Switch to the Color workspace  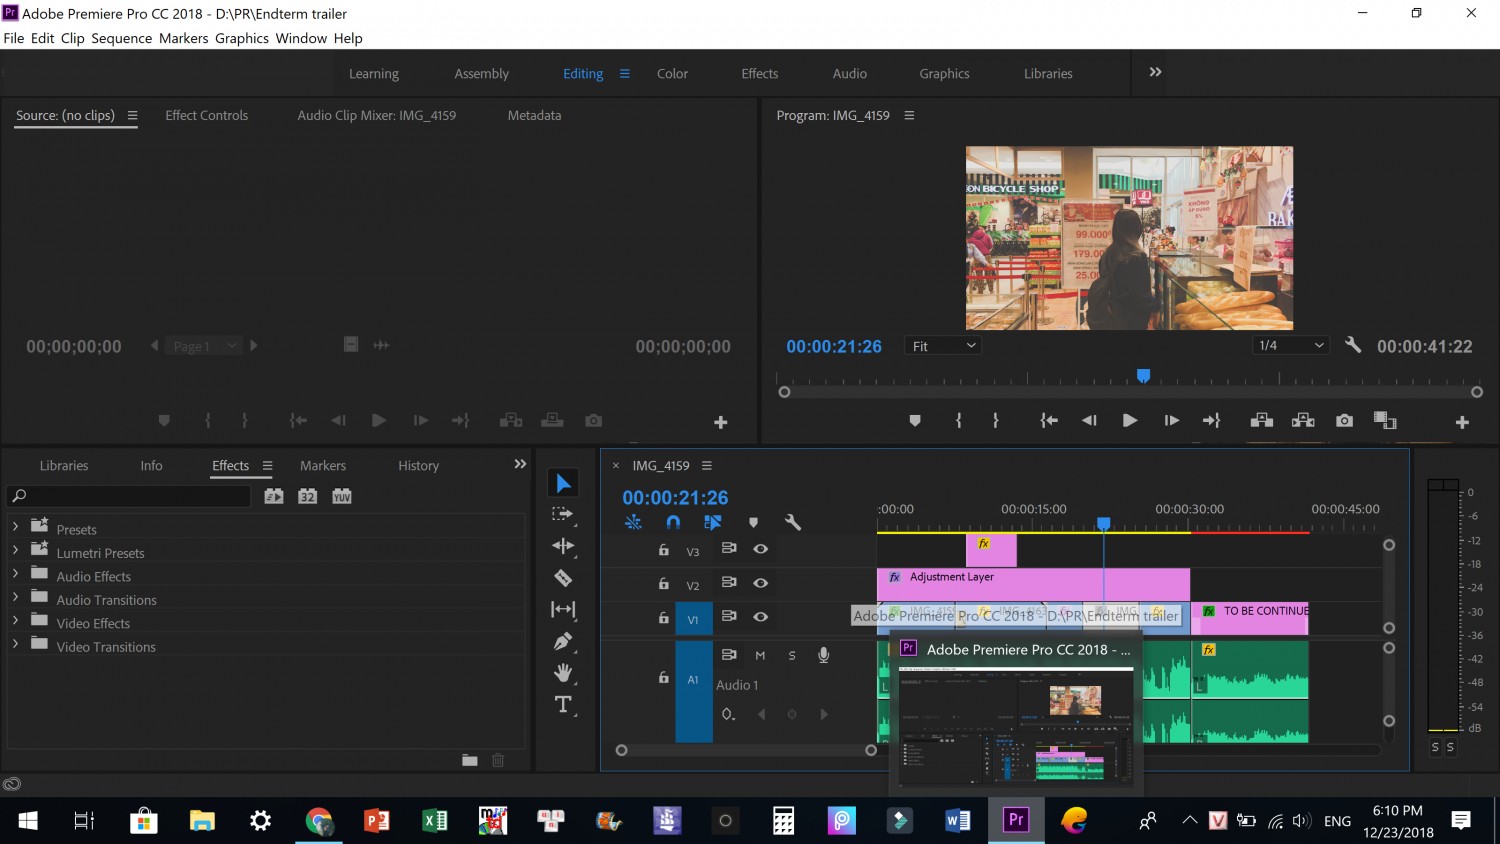click(672, 73)
